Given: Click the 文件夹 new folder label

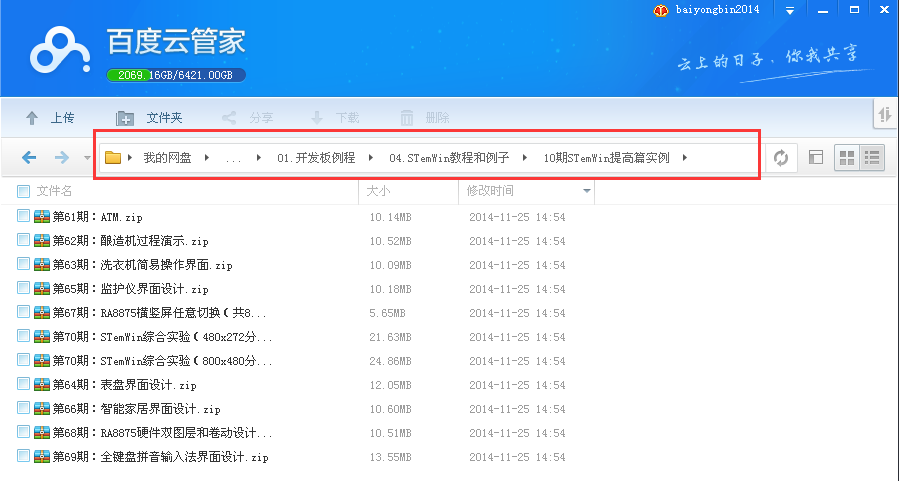Looking at the screenshot, I should click(165, 118).
